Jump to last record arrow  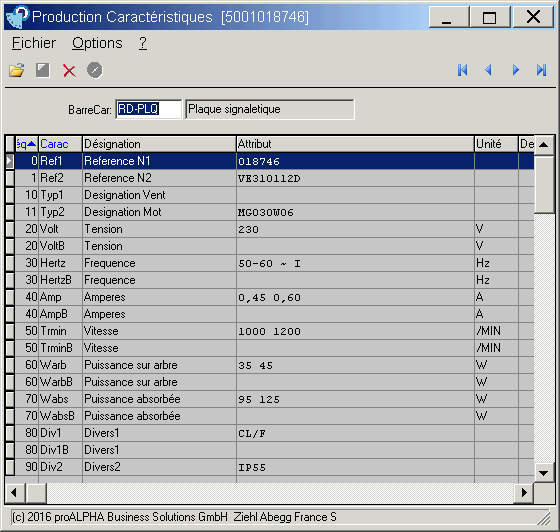pyautogui.click(x=541, y=70)
